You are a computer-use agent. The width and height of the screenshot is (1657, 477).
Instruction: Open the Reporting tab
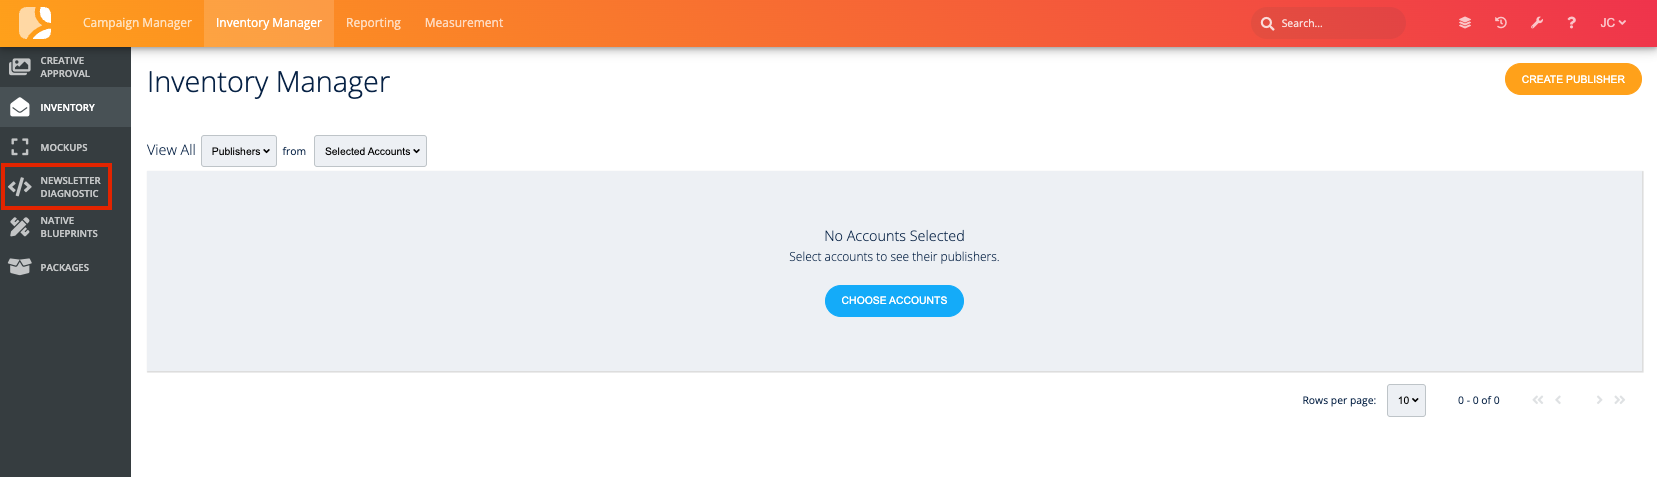tap(373, 23)
